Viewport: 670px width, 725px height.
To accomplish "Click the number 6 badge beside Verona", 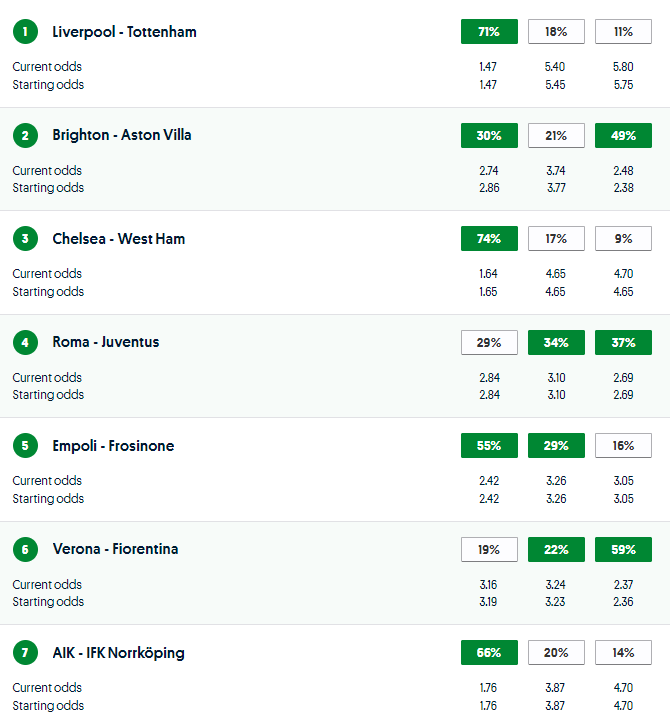I will coord(24,549).
